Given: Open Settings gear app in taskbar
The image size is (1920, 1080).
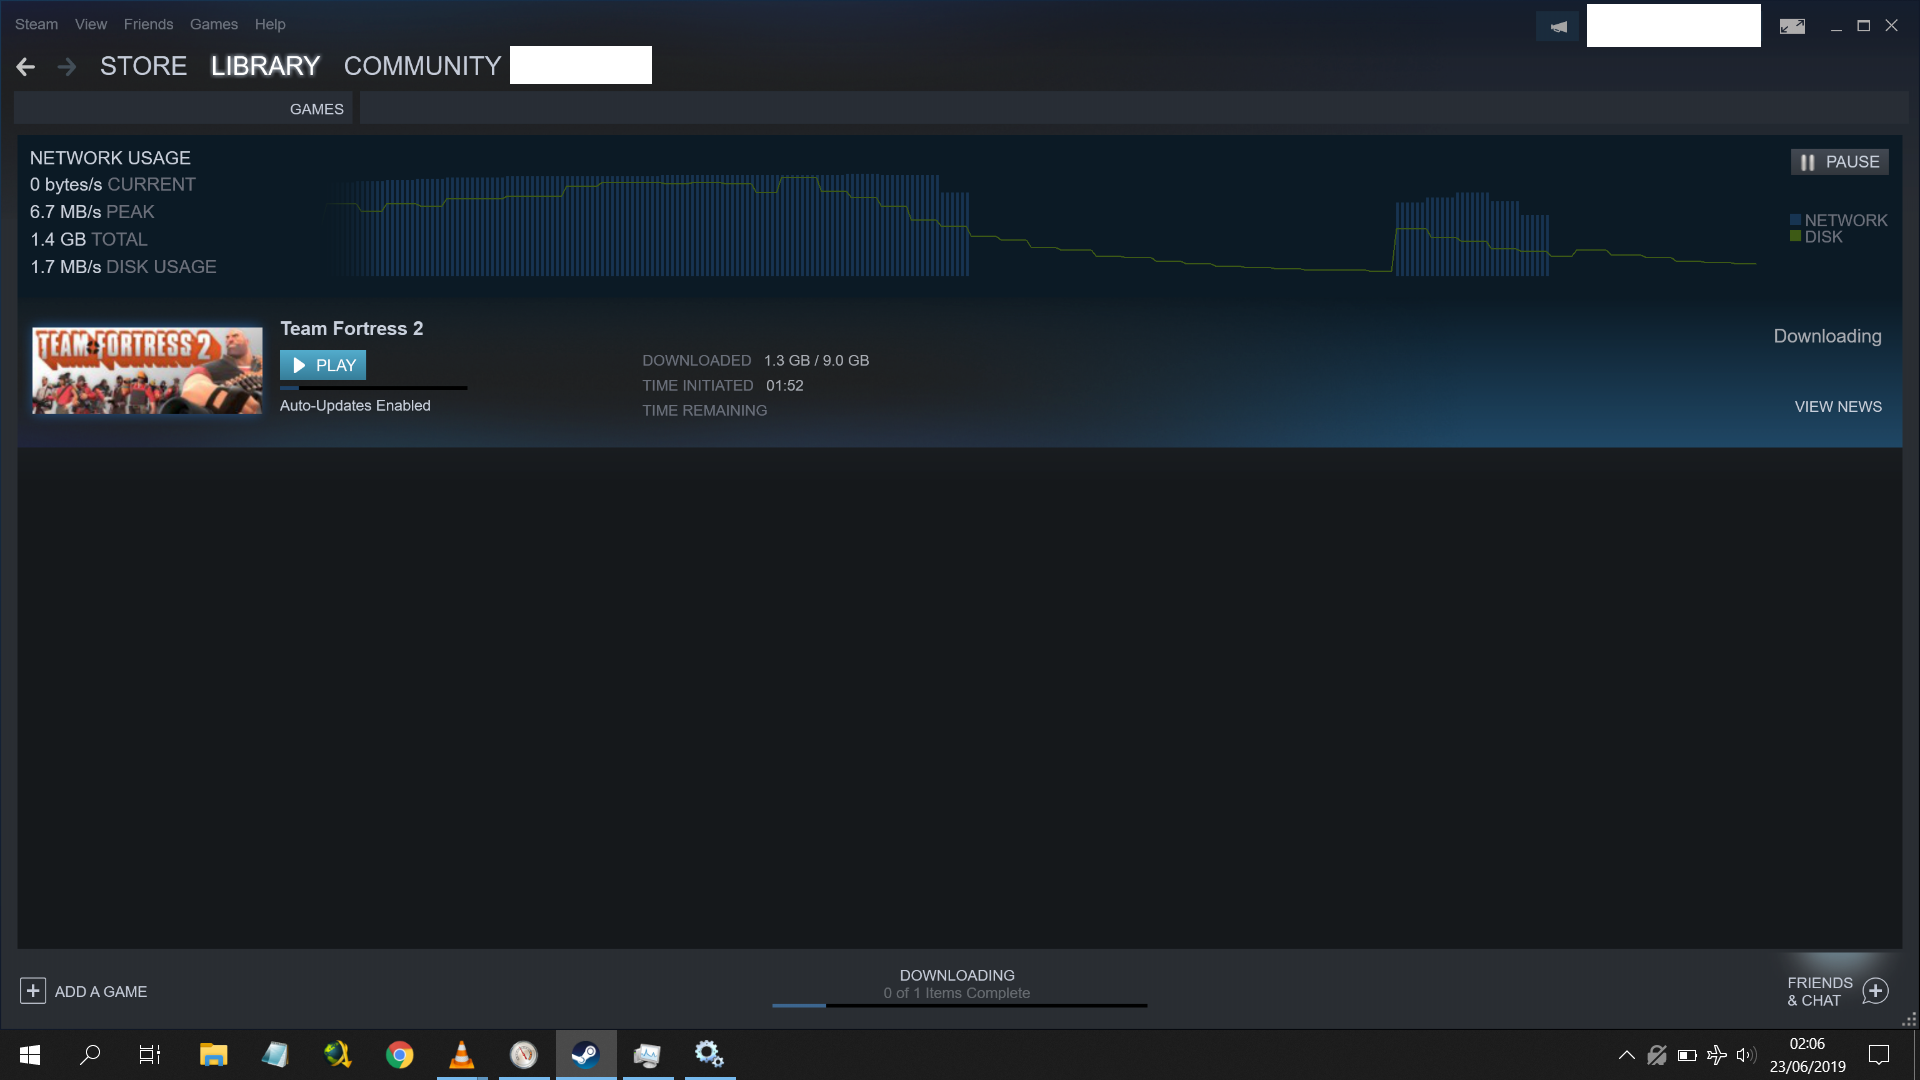Looking at the screenshot, I should click(709, 1055).
